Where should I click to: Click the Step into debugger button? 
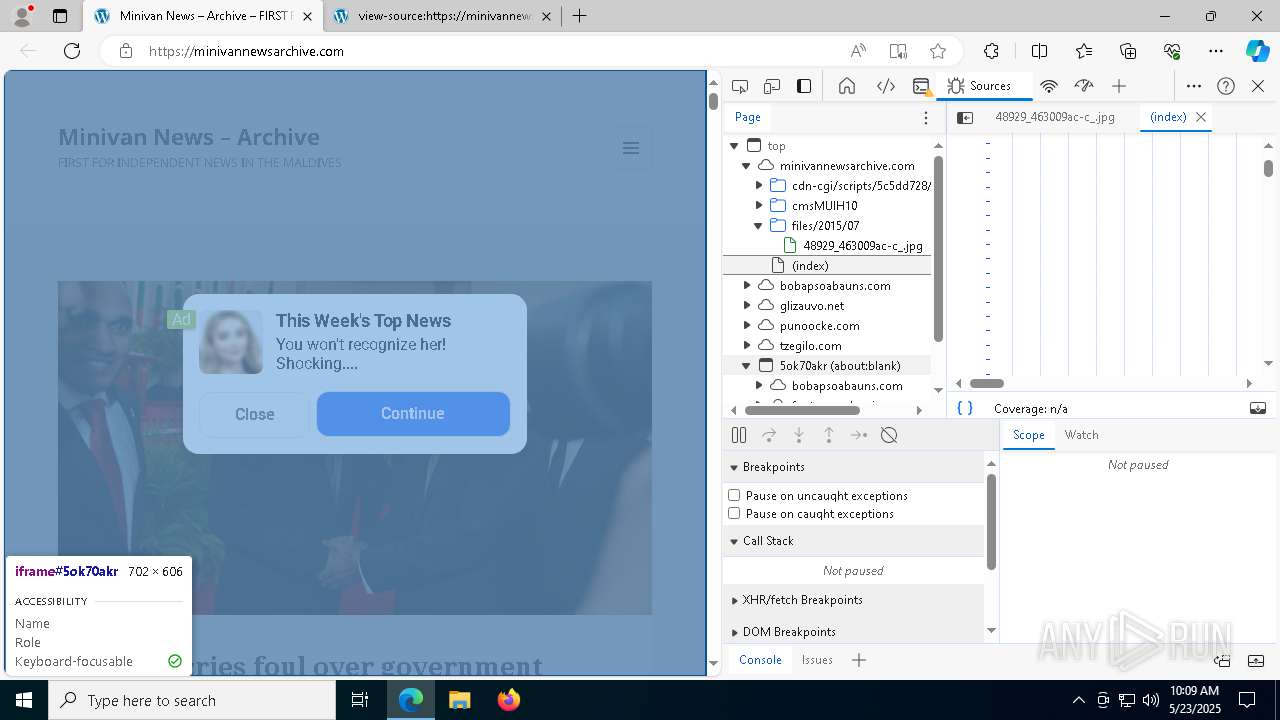(799, 435)
